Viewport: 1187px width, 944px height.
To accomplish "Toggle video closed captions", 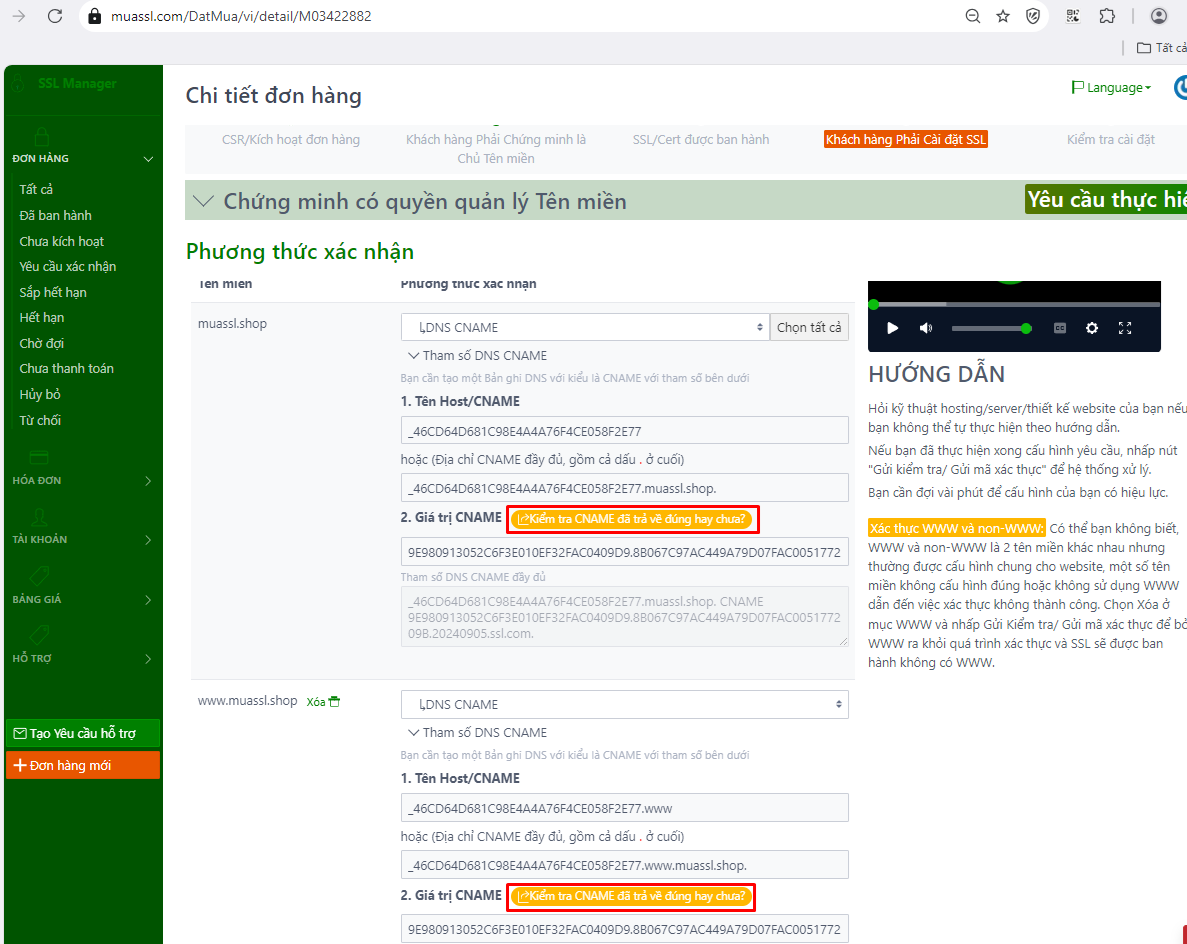I will (1060, 328).
